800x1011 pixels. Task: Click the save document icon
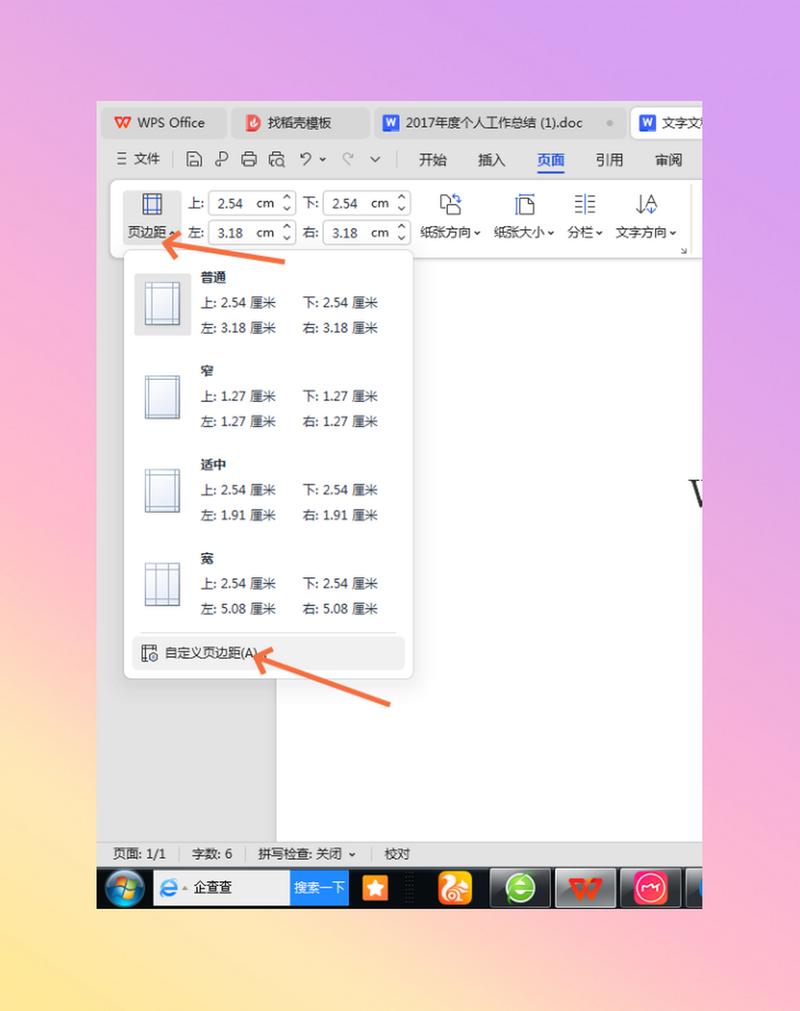(194, 159)
